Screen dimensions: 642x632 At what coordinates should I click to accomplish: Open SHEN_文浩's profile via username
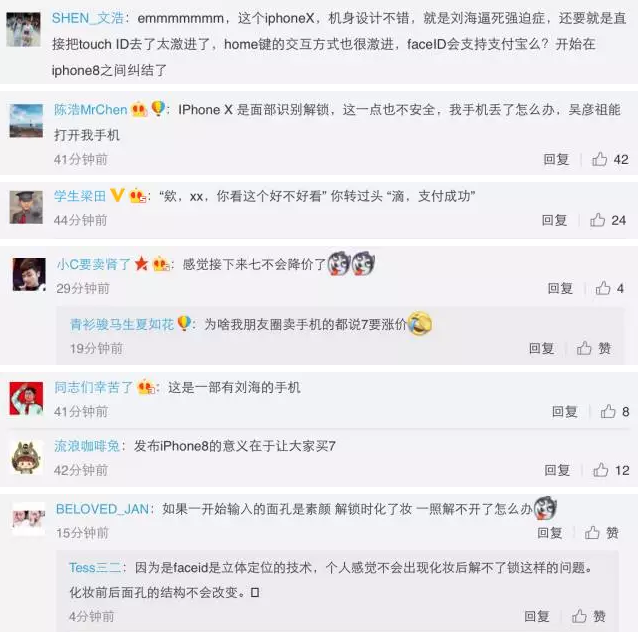[x=88, y=18]
